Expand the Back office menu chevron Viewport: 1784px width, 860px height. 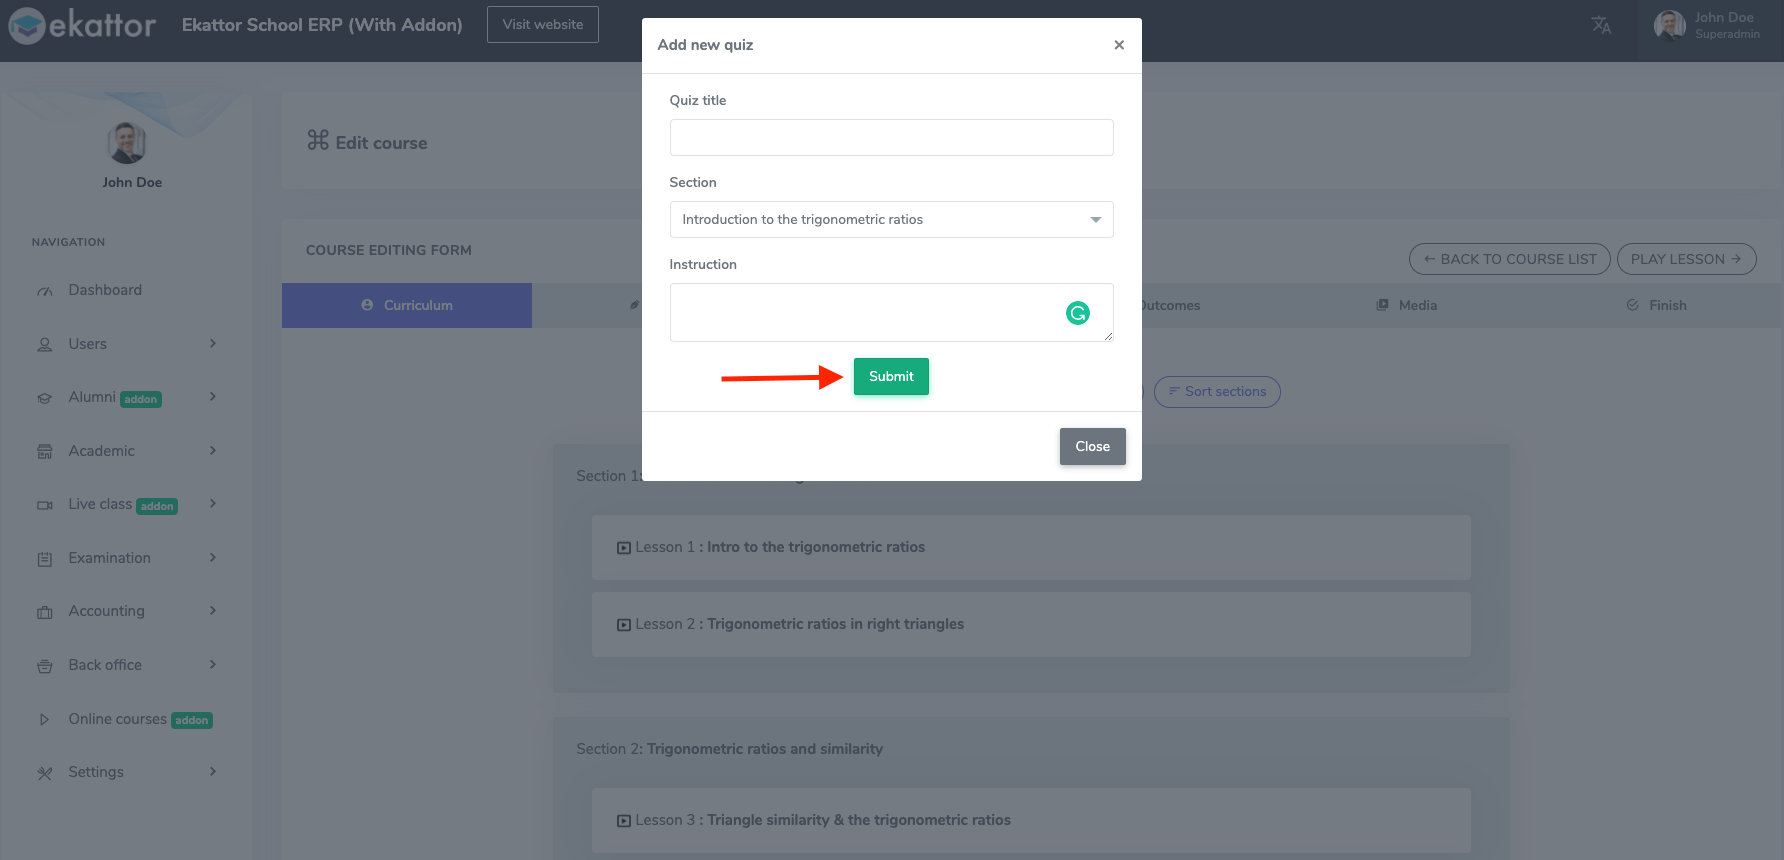click(213, 664)
